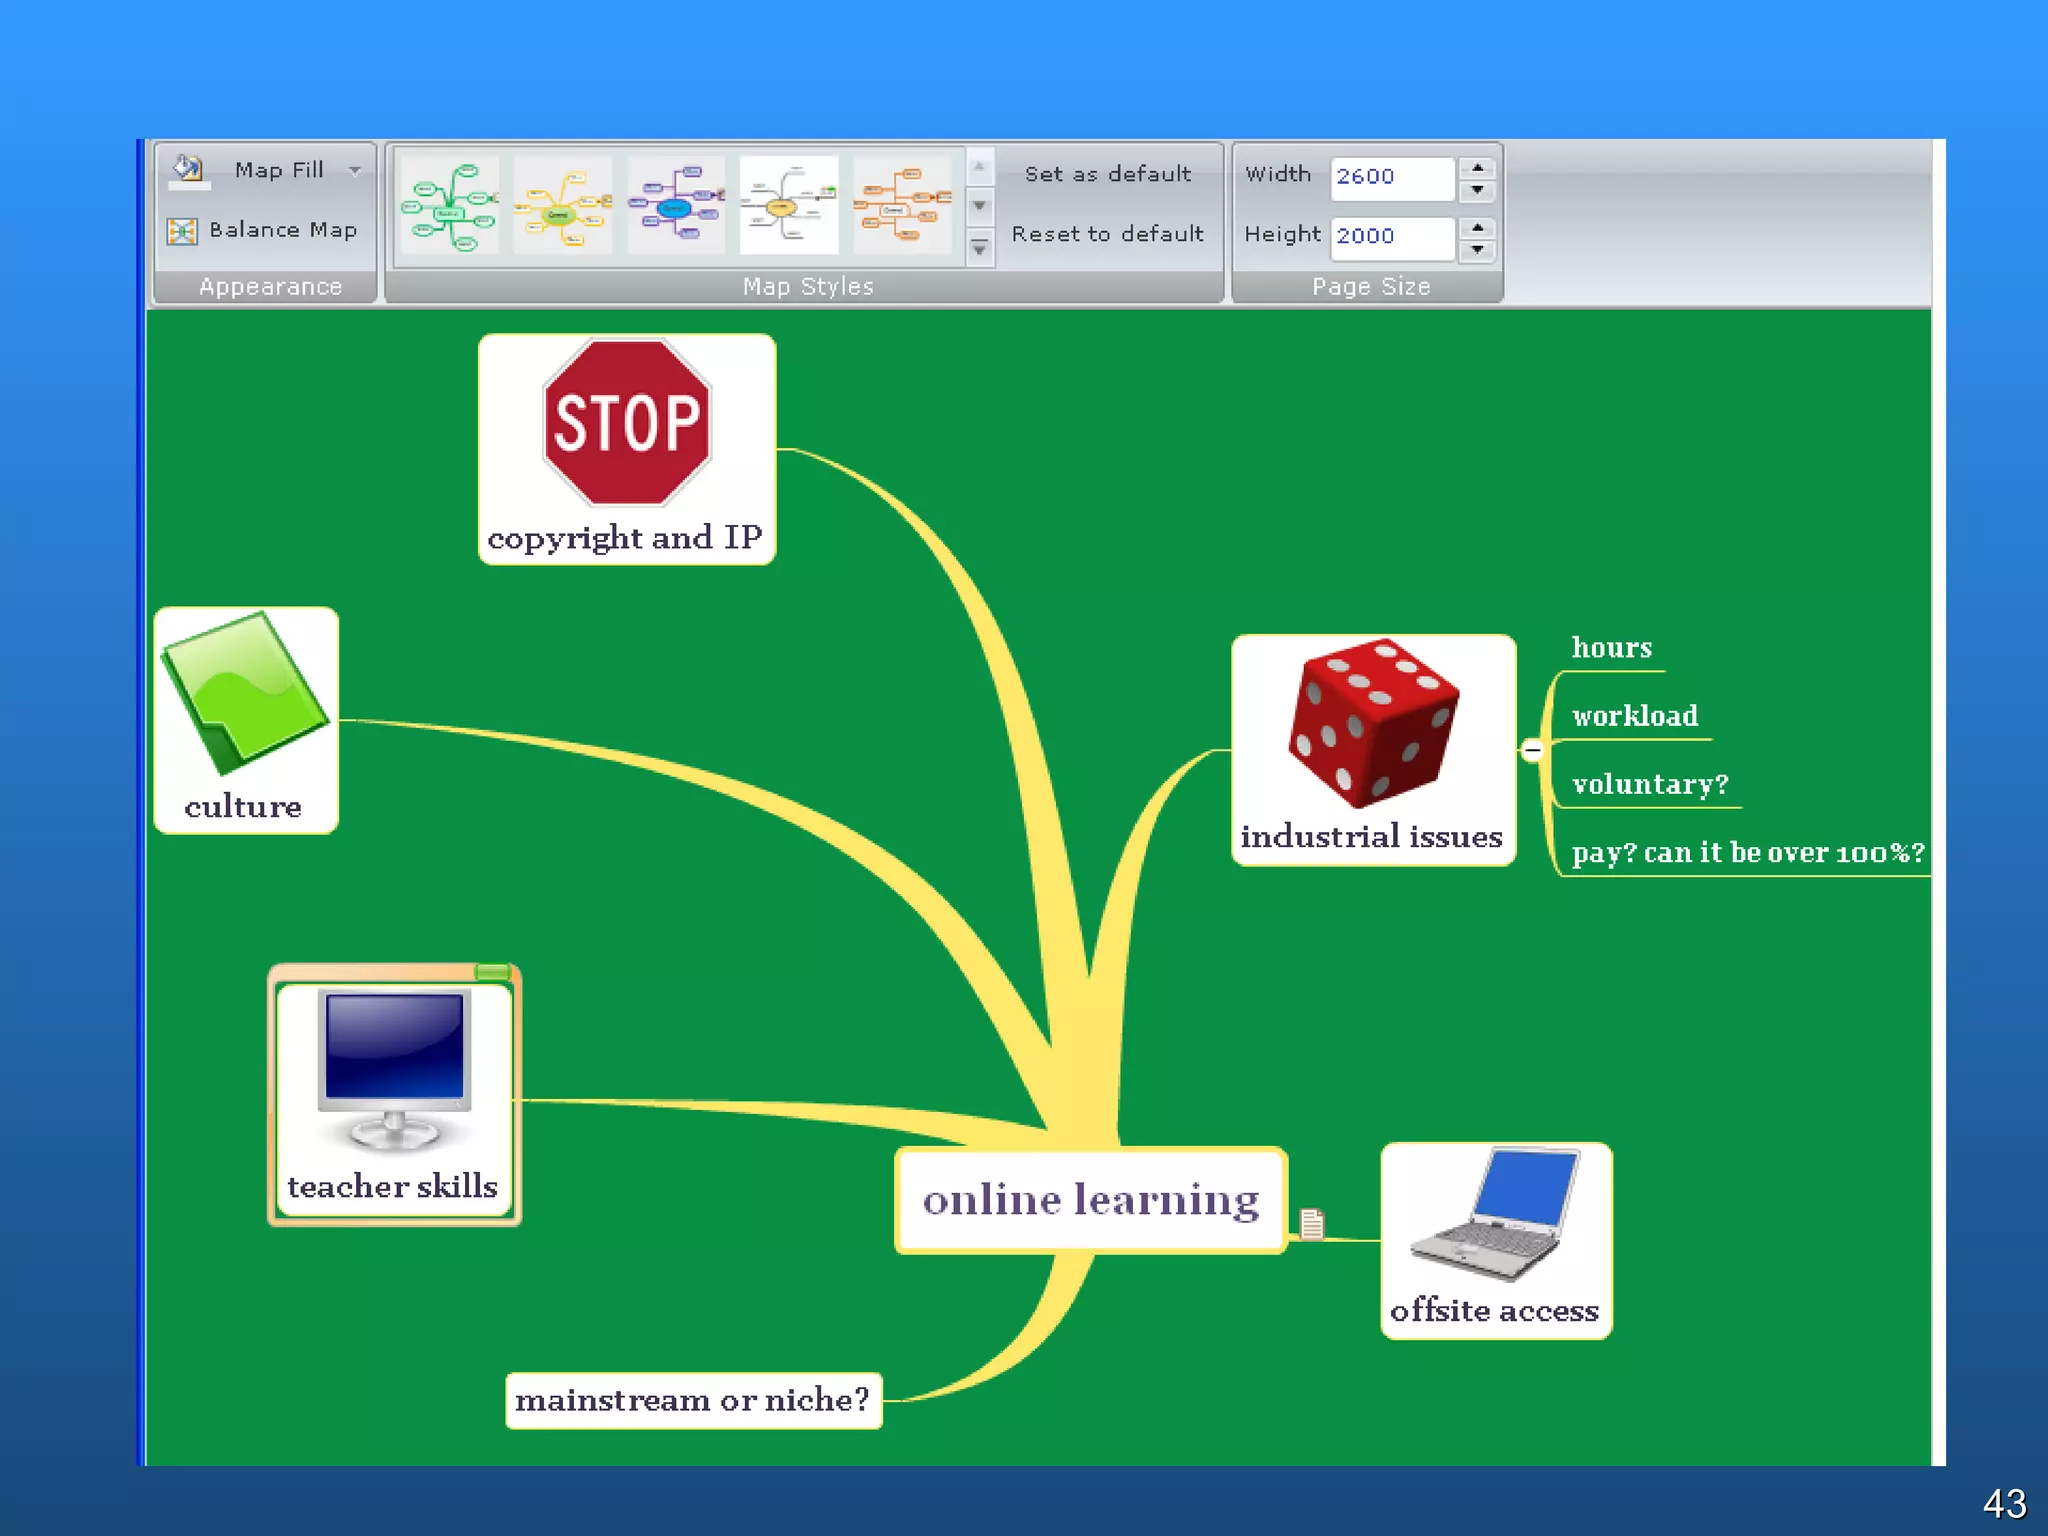Image resolution: width=2048 pixels, height=1536 pixels.
Task: Collapse the industrial issues branch
Action: [1532, 750]
